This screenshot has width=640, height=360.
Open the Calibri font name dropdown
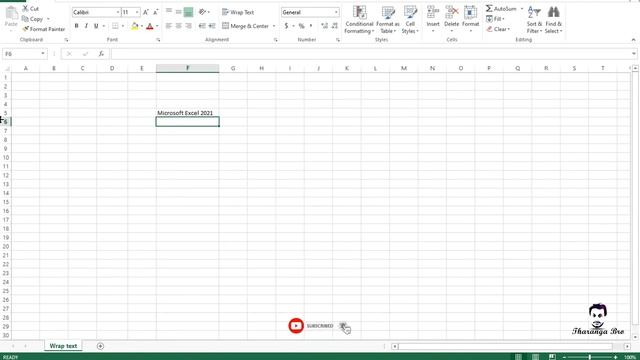(118, 12)
